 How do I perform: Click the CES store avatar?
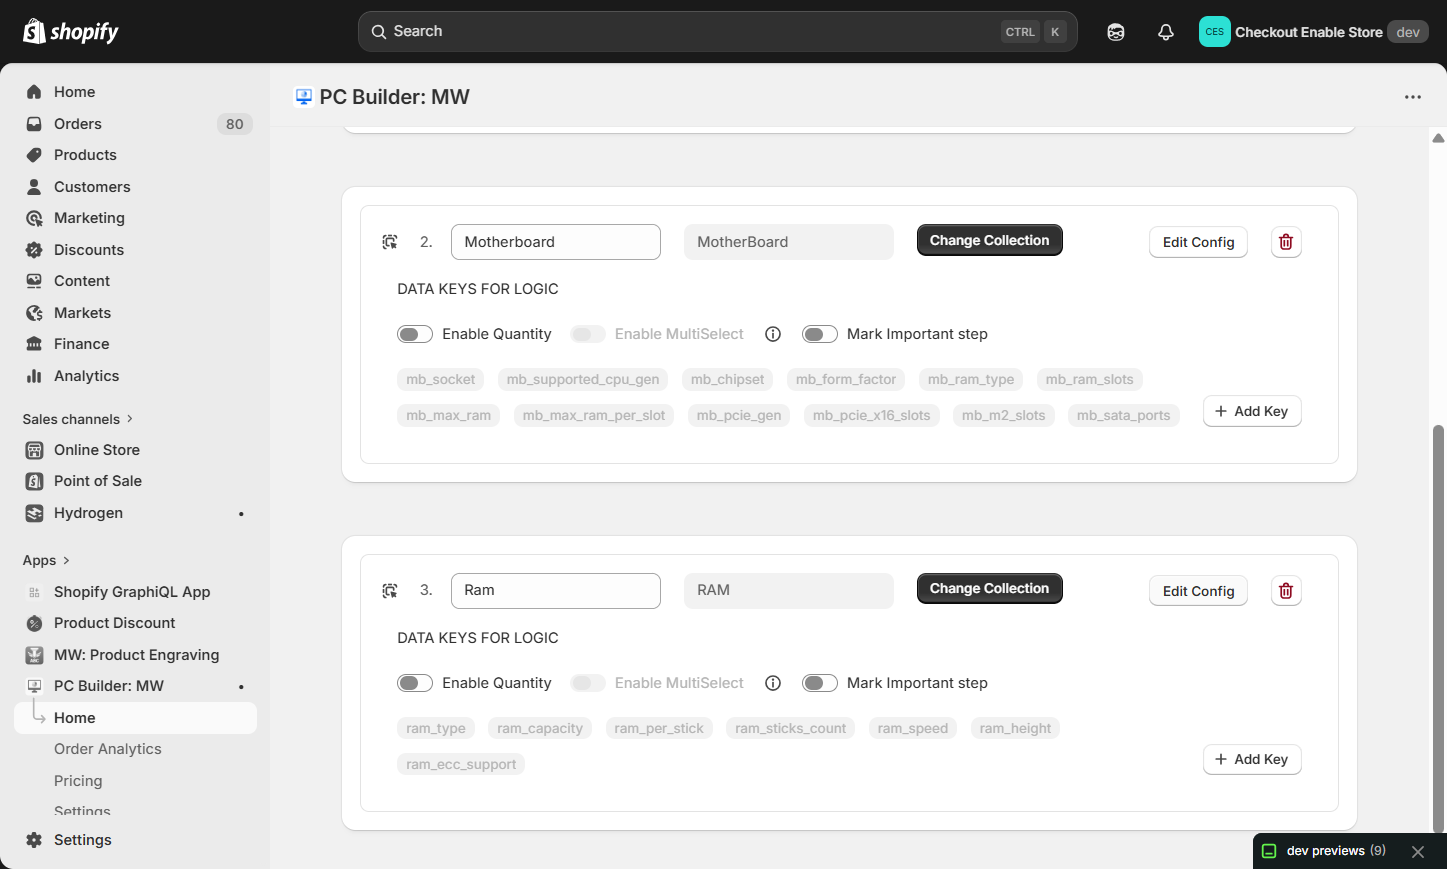(1215, 32)
